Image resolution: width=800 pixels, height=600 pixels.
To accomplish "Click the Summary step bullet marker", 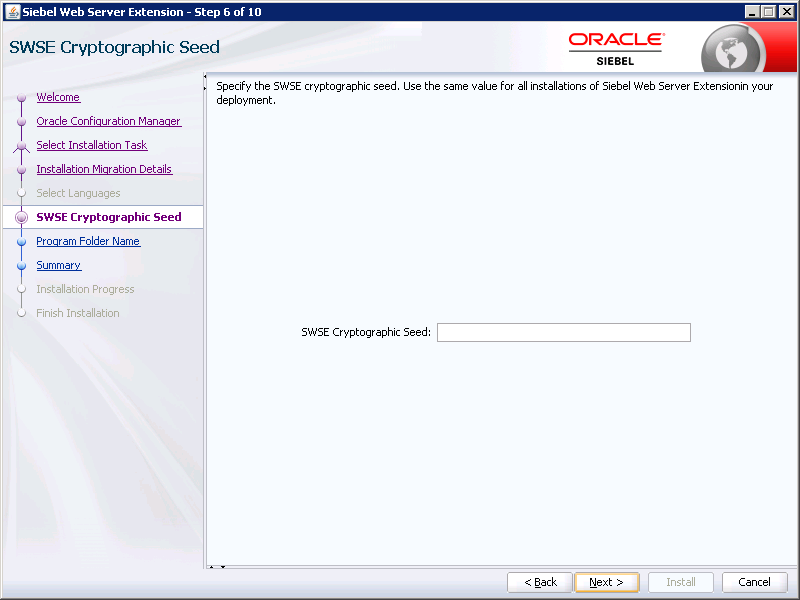I will coord(21,265).
